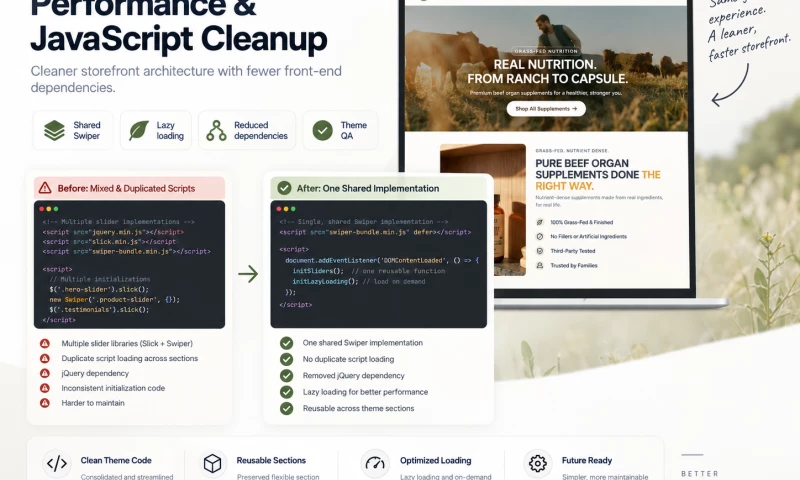Click the After: One Shared Implementation header
This screenshot has width=800, height=480.
(379, 188)
